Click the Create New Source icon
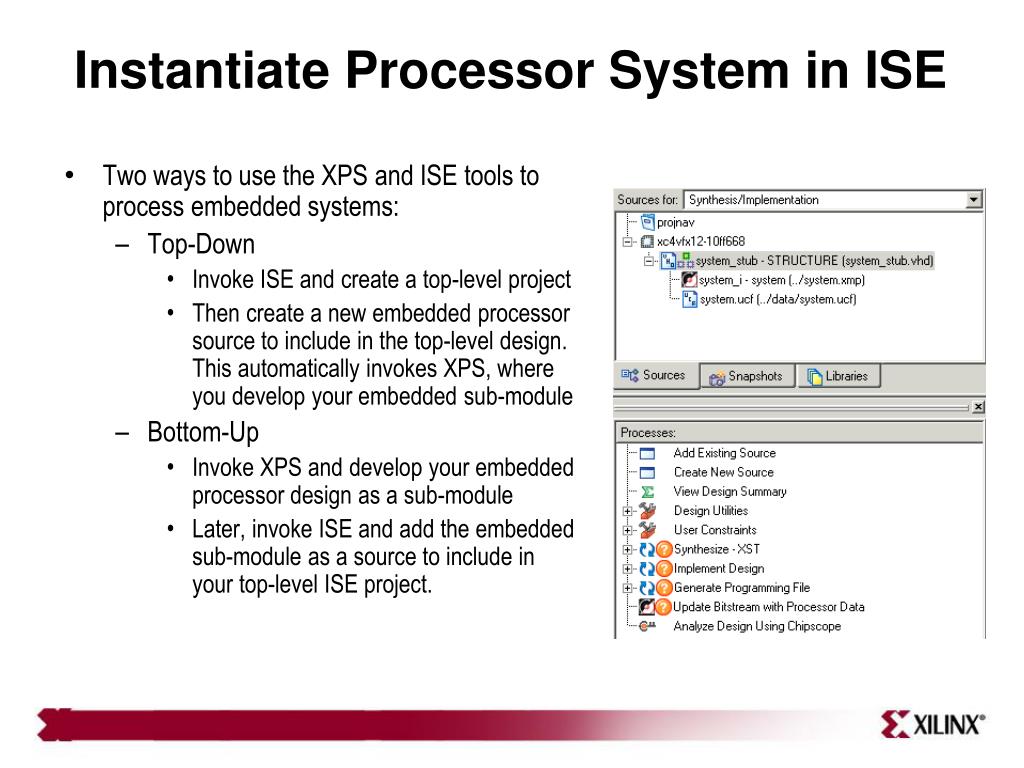 (647, 472)
